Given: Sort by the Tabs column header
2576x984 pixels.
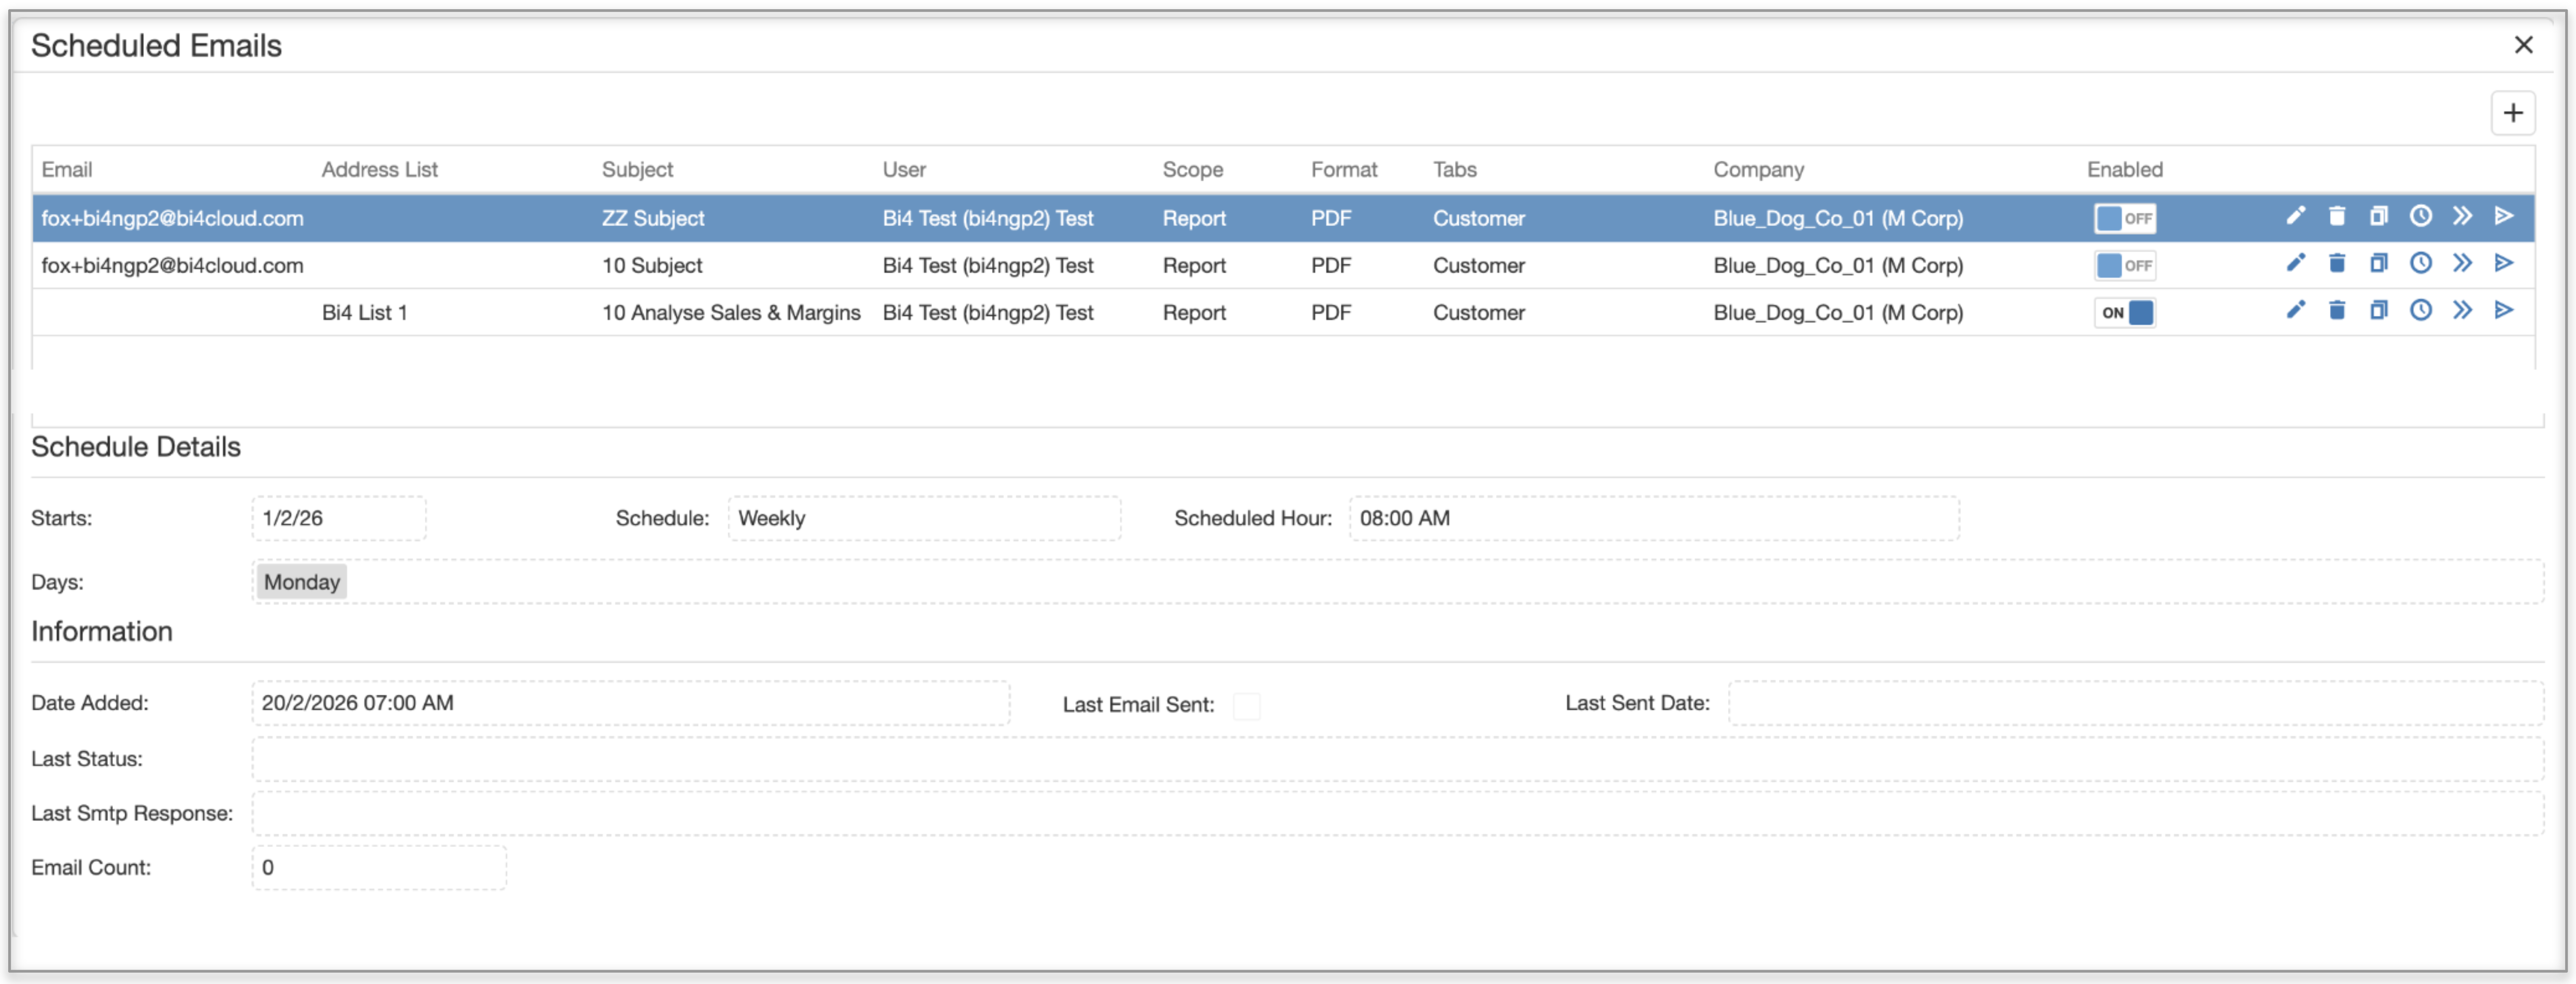Looking at the screenshot, I should [1455, 169].
